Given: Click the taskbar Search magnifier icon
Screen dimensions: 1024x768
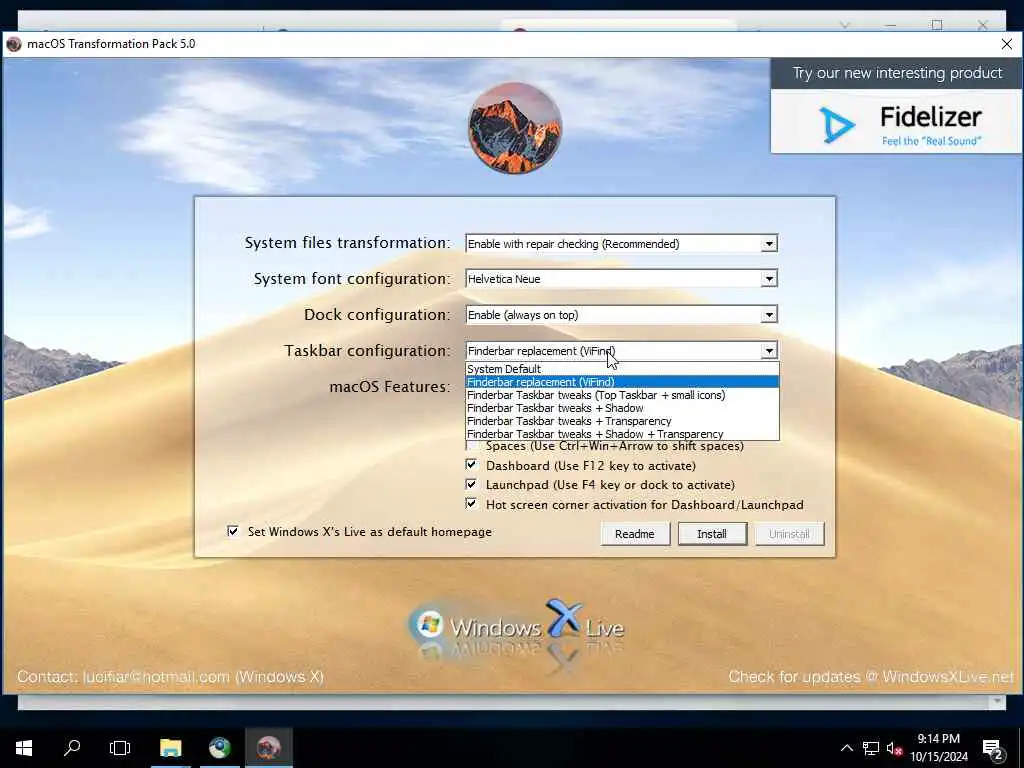Looking at the screenshot, I should [72, 748].
